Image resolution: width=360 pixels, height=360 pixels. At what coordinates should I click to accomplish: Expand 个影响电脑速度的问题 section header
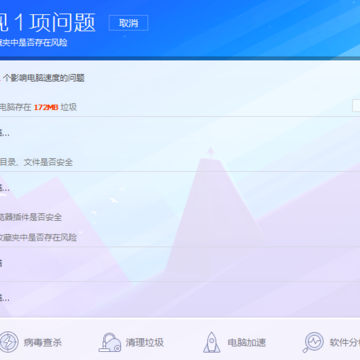tap(42, 78)
